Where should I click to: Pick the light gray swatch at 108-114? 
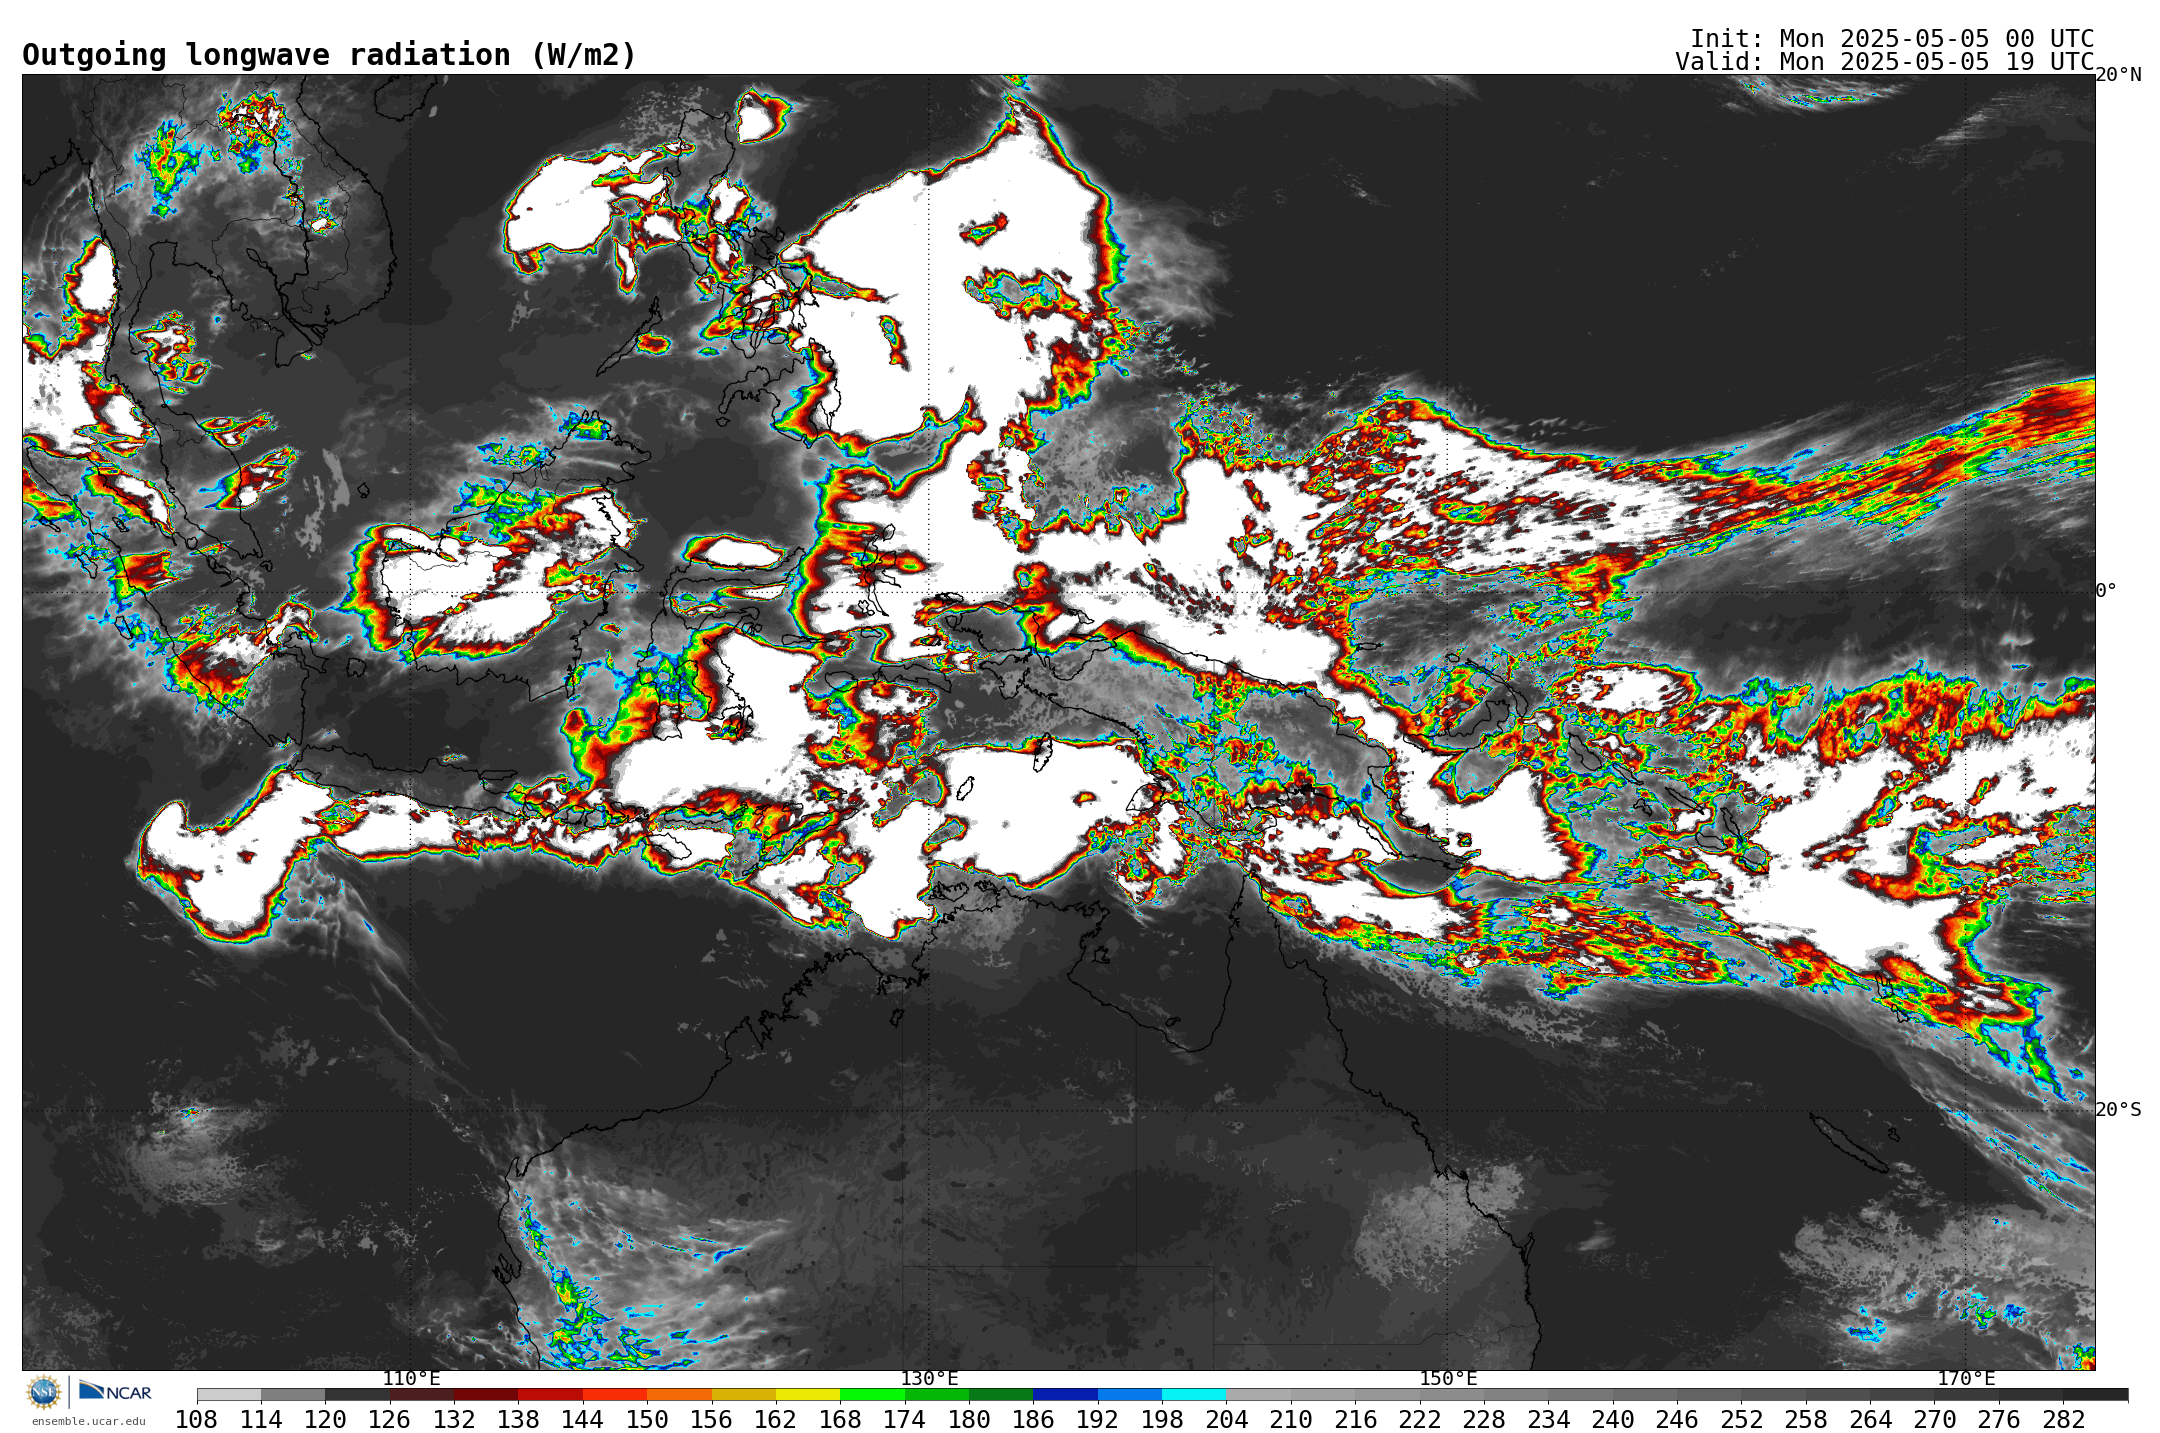[x=229, y=1395]
